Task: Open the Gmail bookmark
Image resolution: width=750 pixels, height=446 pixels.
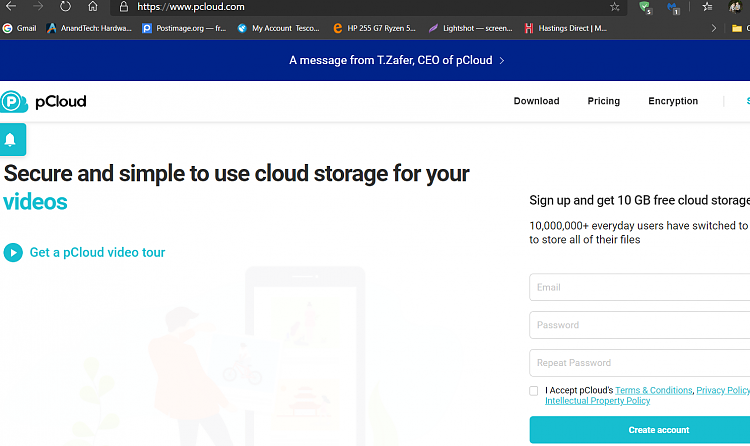Action: (19, 28)
